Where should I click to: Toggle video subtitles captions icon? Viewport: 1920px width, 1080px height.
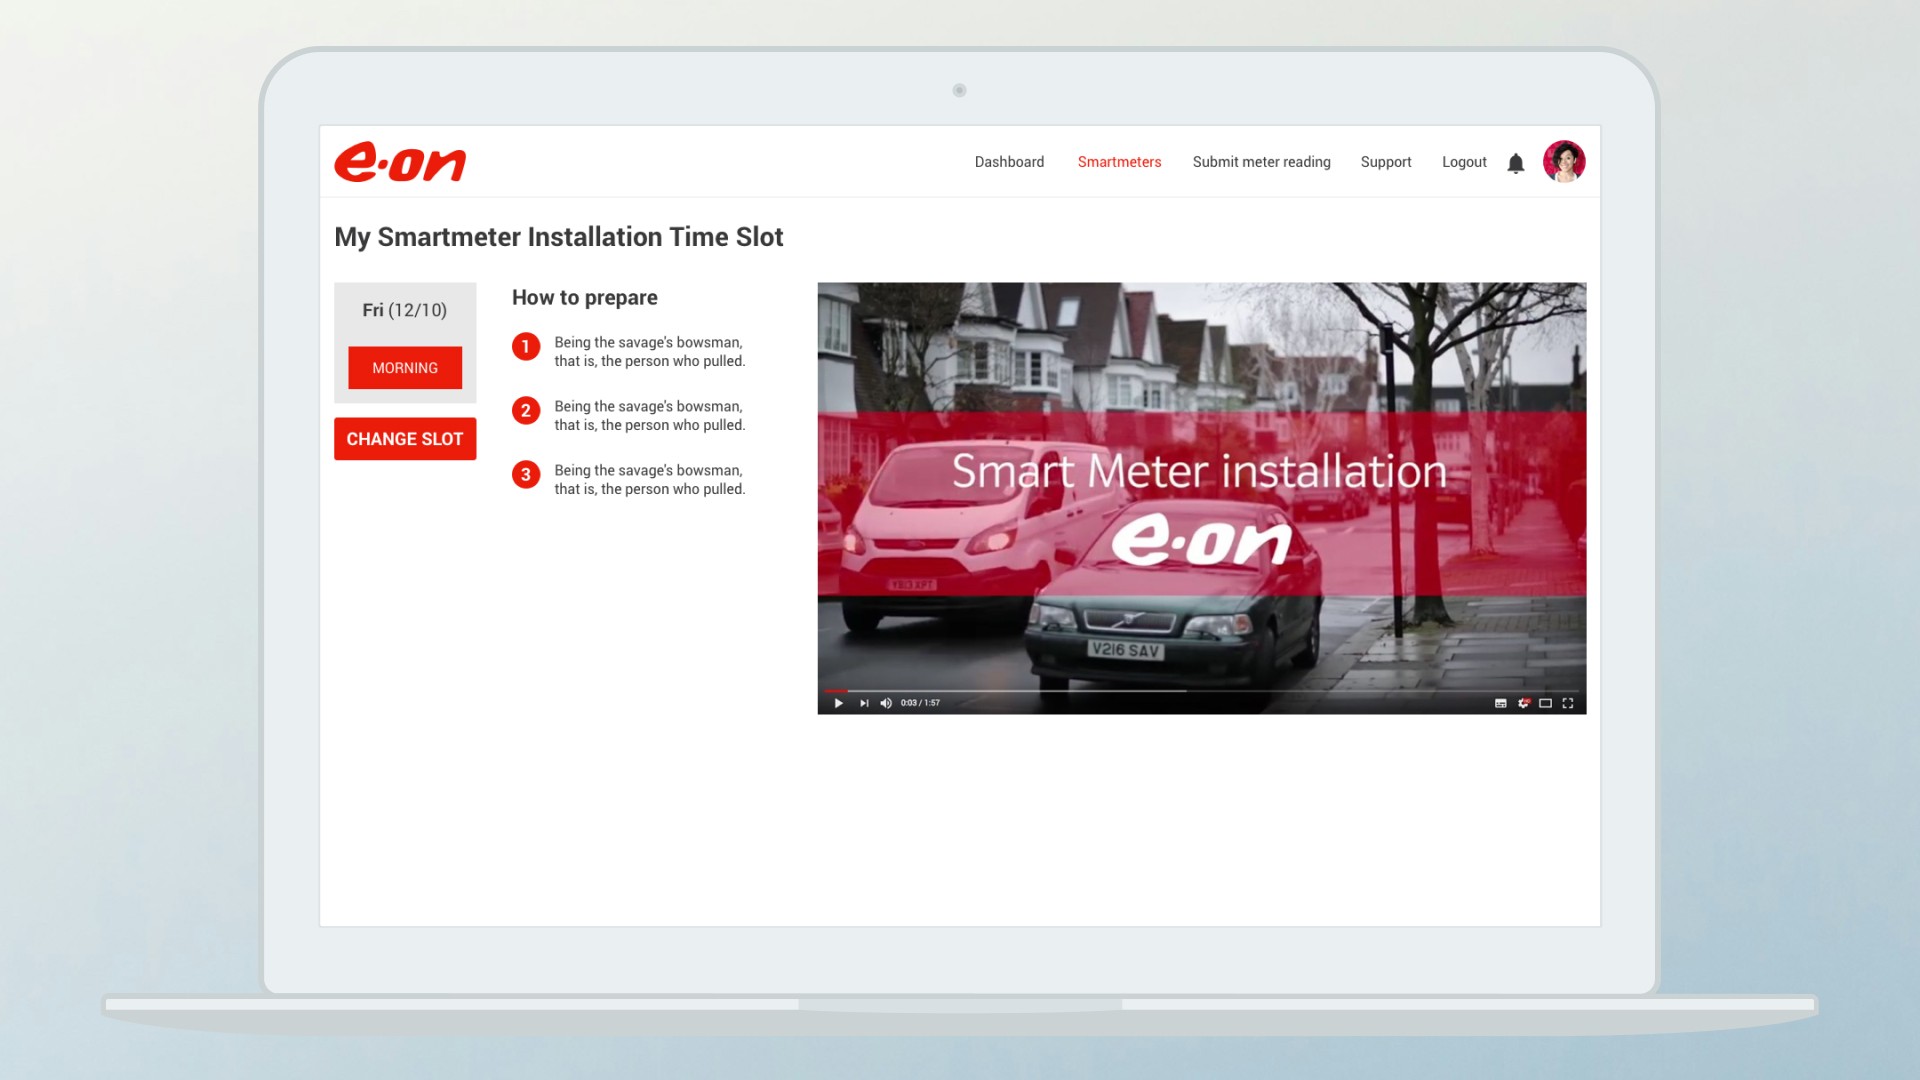click(1500, 703)
